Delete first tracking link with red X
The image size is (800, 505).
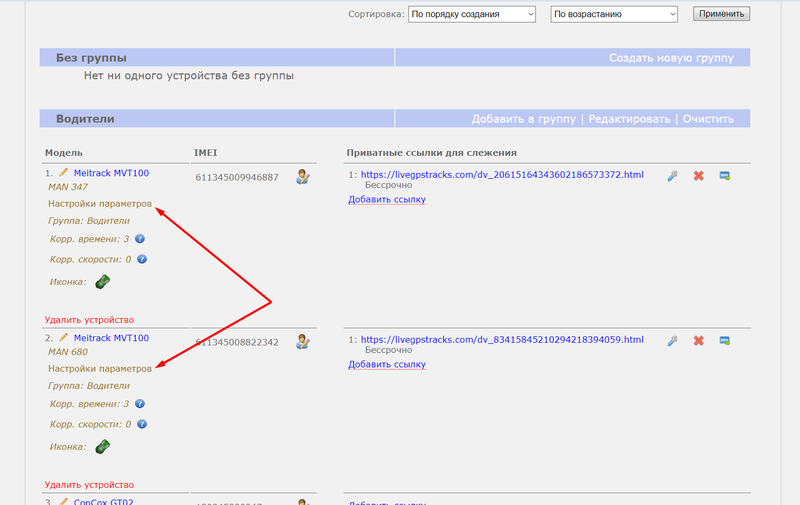click(698, 175)
